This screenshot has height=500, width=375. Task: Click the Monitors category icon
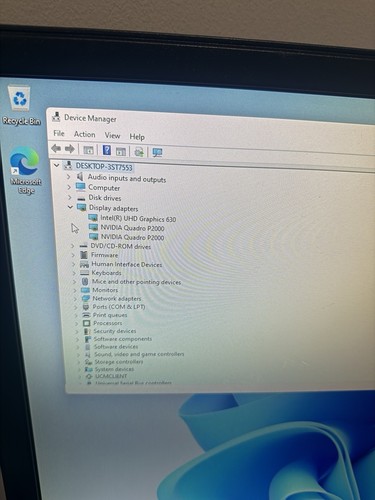point(86,290)
